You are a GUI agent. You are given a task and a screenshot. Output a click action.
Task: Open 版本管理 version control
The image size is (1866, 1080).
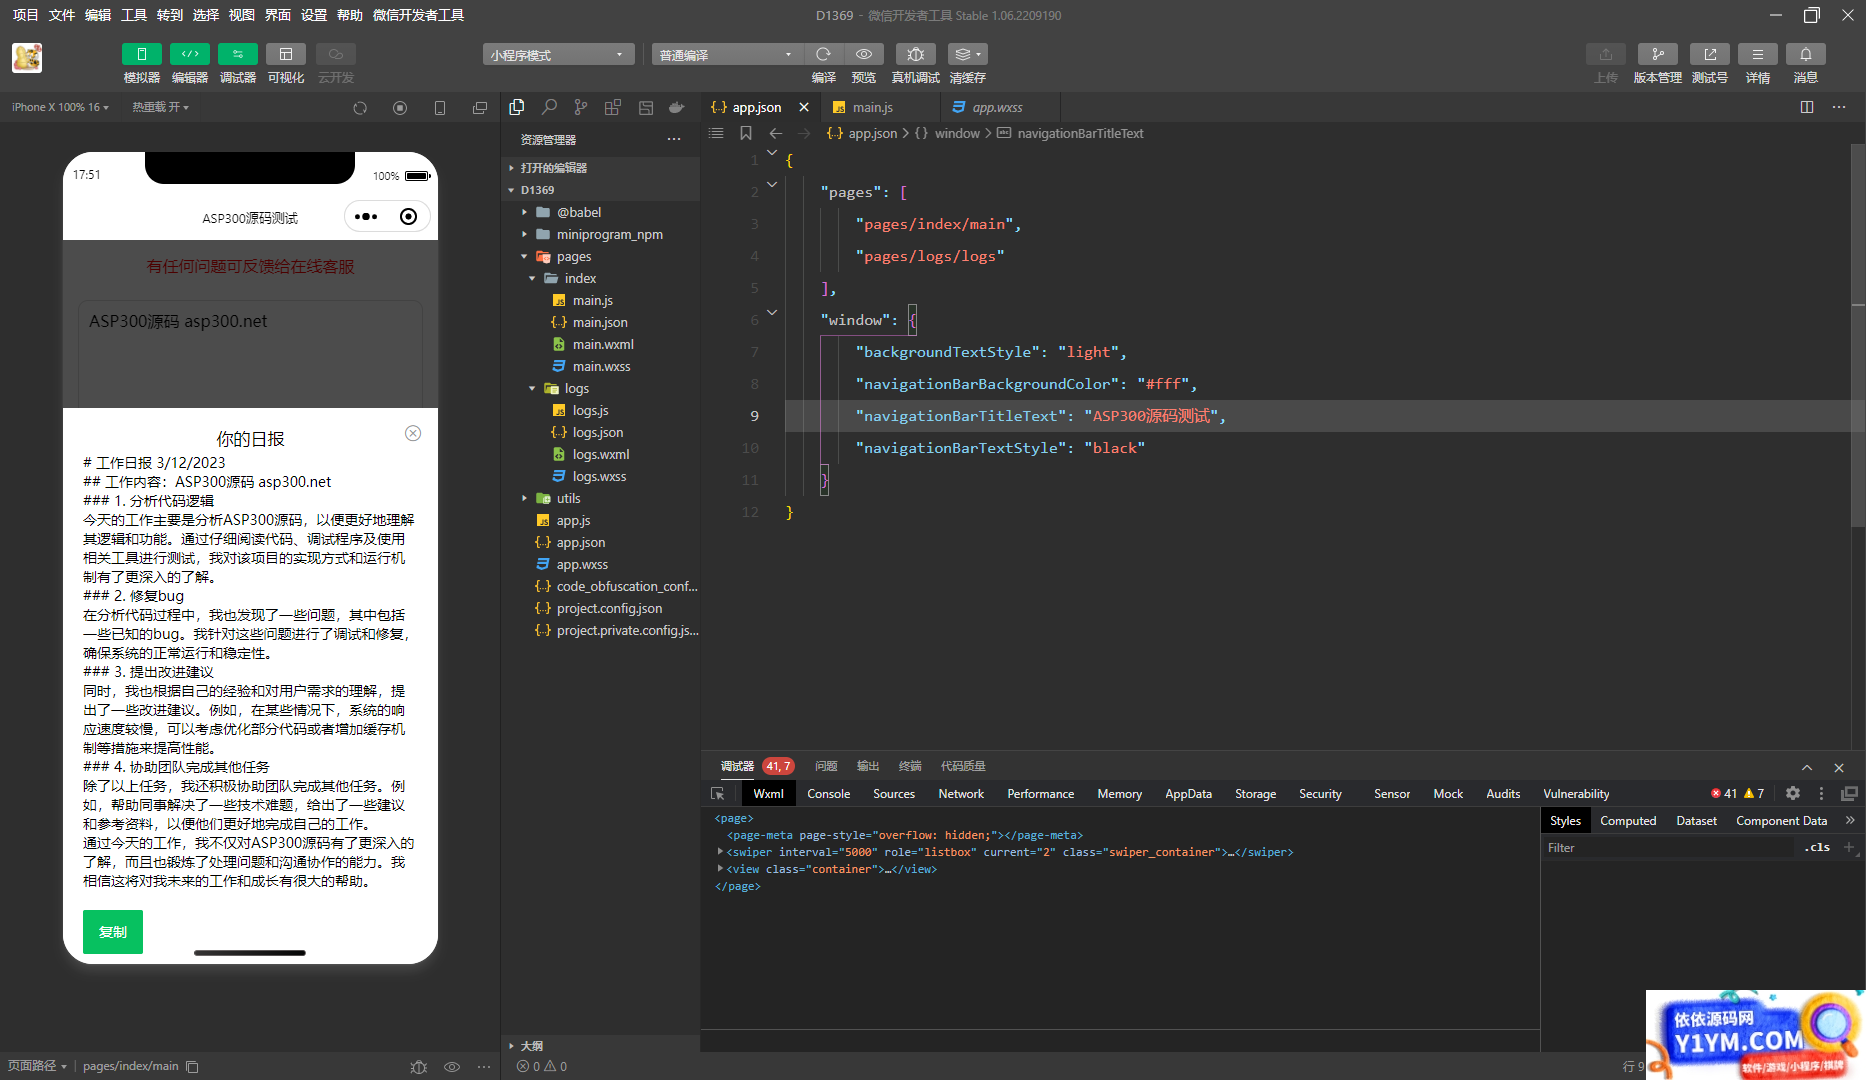click(1657, 54)
